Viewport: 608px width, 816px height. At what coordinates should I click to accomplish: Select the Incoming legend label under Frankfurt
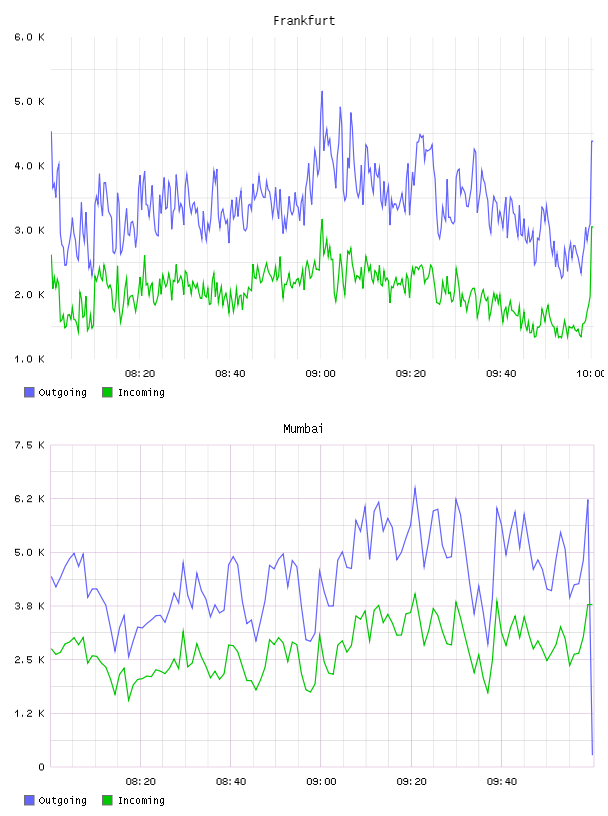coord(141,393)
